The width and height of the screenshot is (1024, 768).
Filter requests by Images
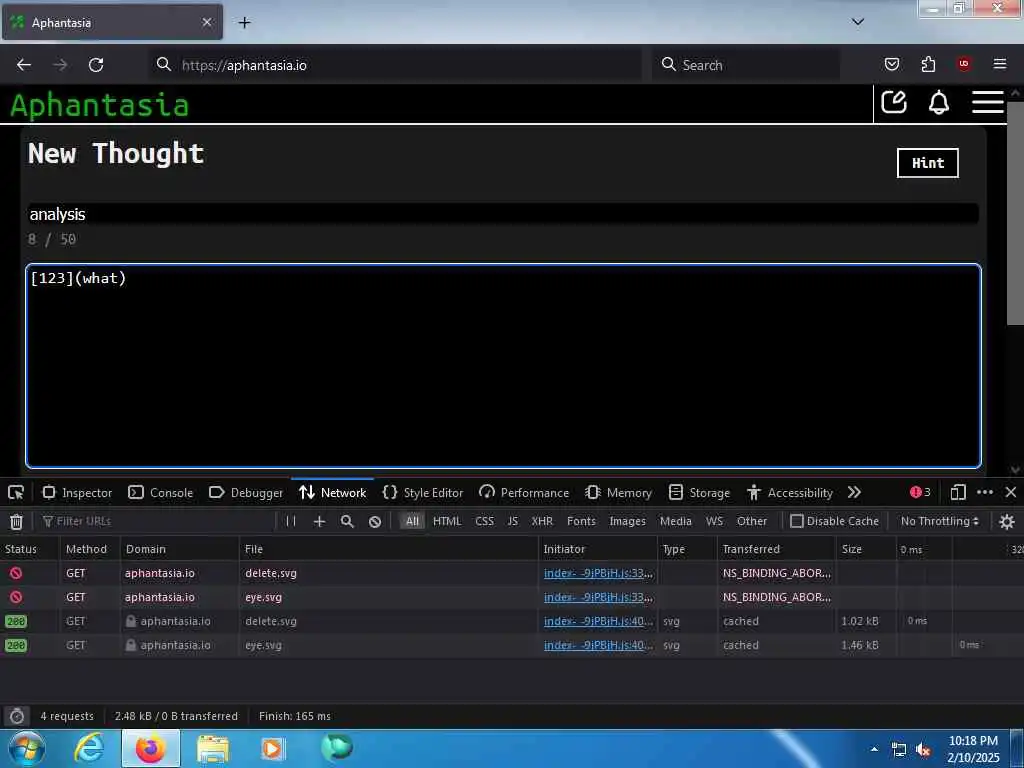[x=628, y=521]
